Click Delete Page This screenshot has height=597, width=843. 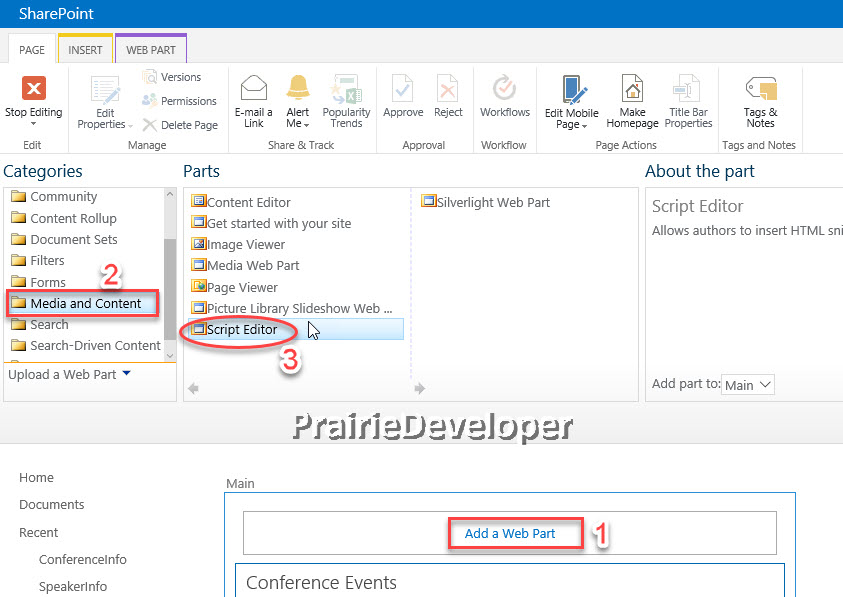[x=180, y=125]
